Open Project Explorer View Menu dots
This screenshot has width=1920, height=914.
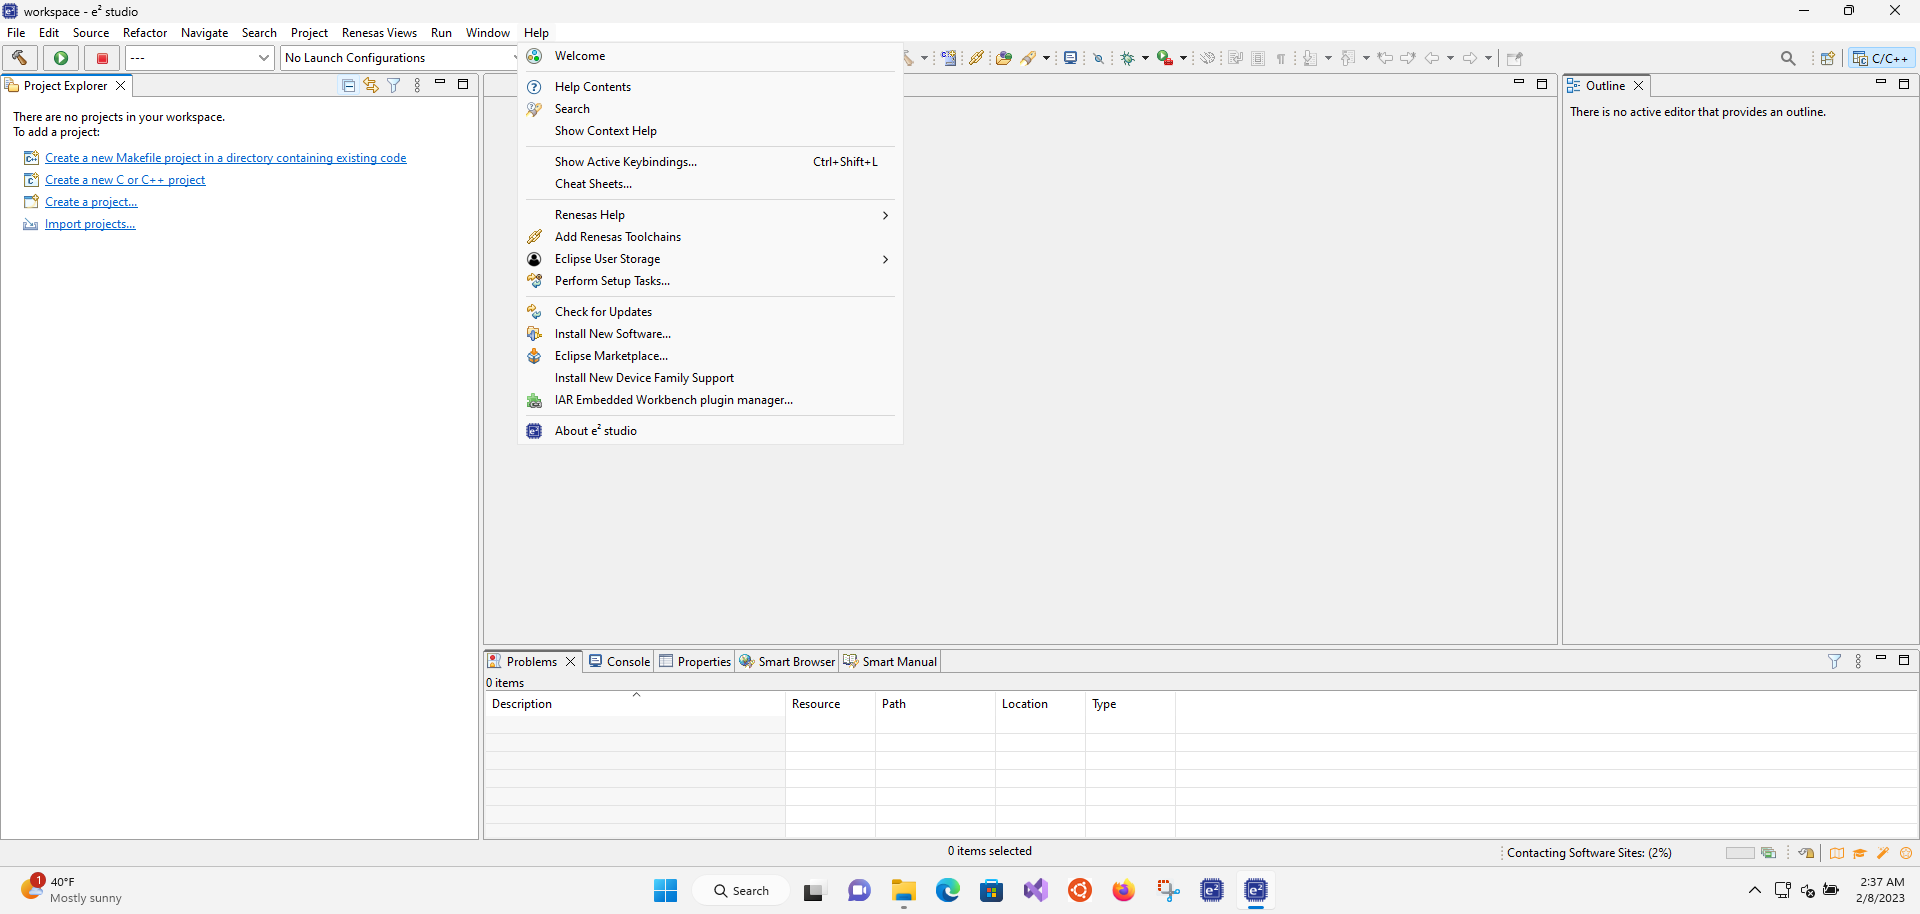pyautogui.click(x=417, y=86)
